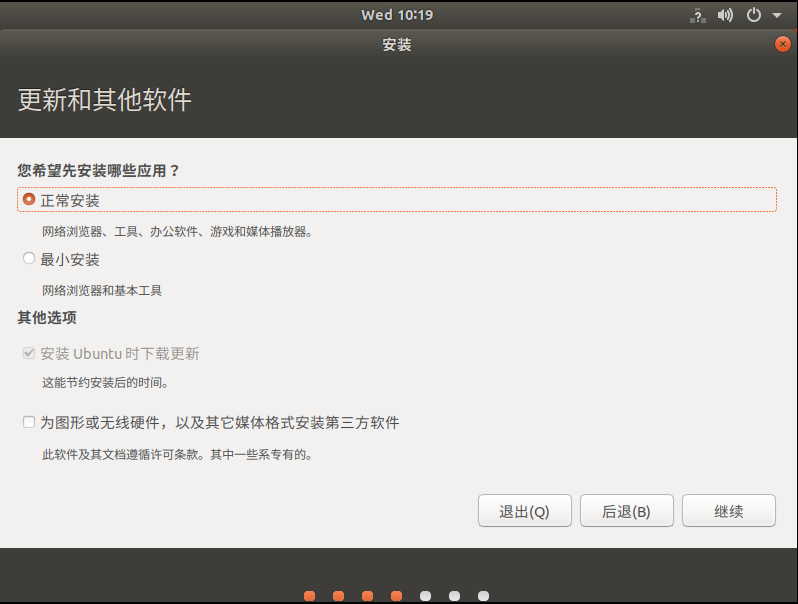Open the clock showing Wed 10:19
The image size is (798, 604).
click(397, 15)
